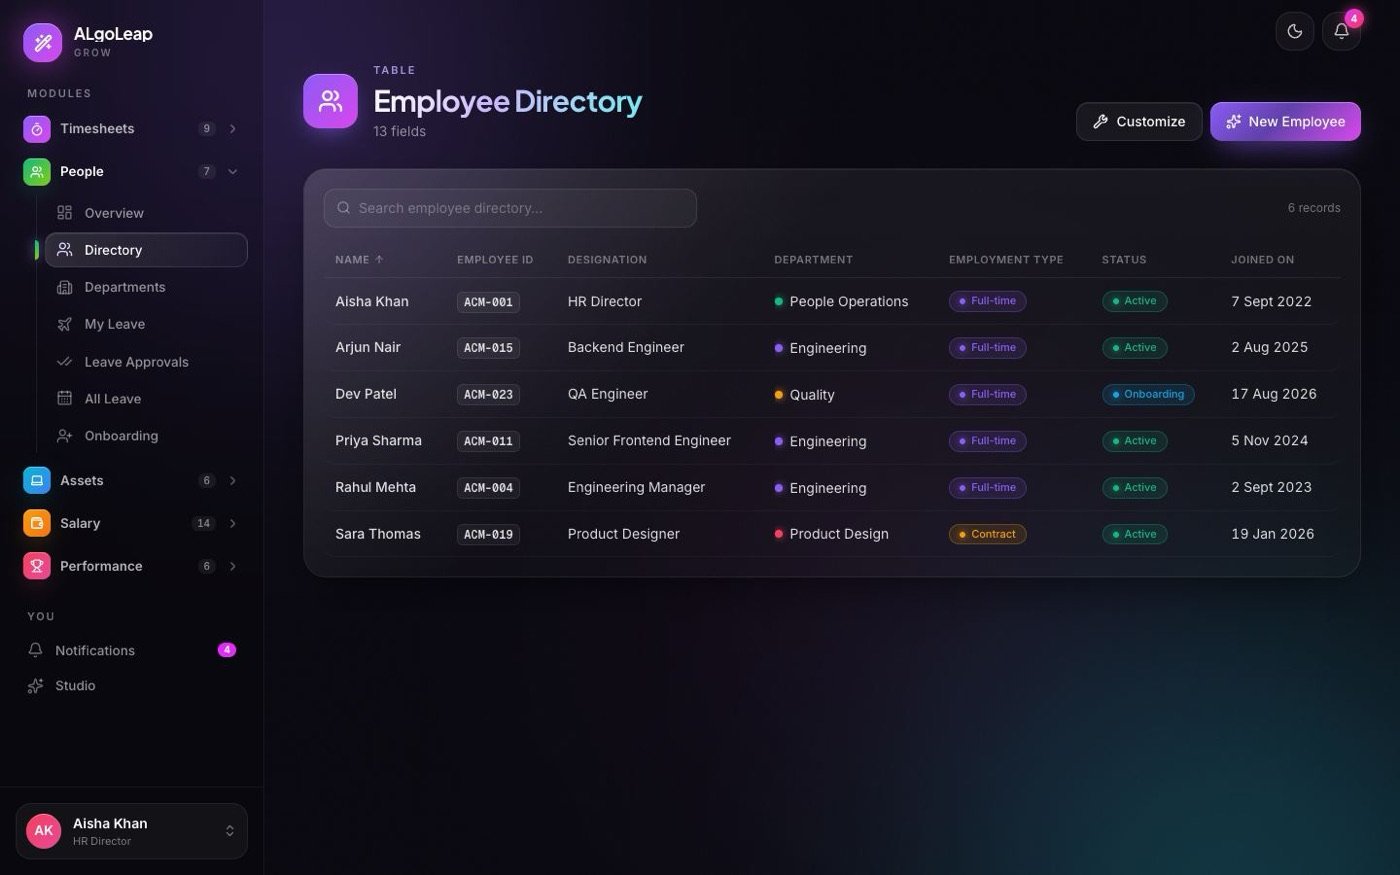This screenshot has width=1400, height=875.
Task: Open Aisha Khan's table row name
Action: point(372,301)
